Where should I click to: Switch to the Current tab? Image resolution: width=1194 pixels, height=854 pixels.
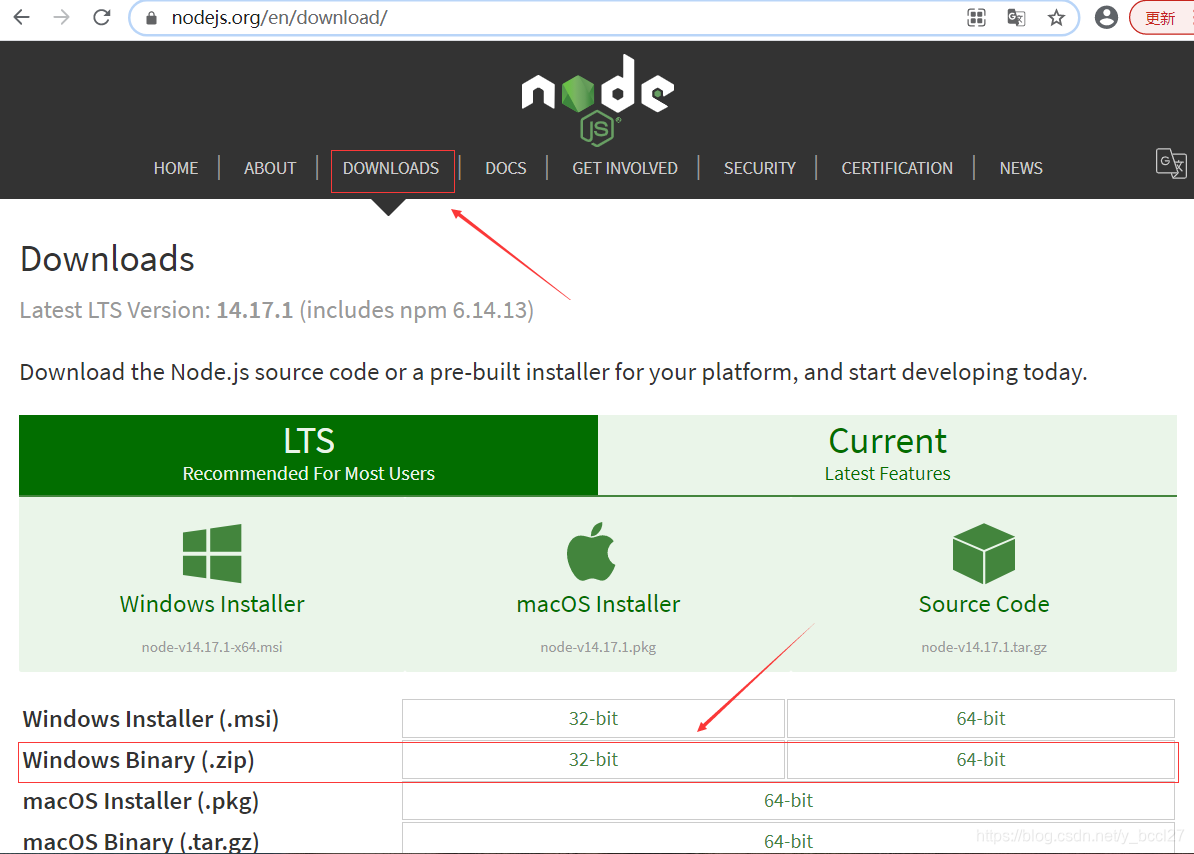coord(888,455)
